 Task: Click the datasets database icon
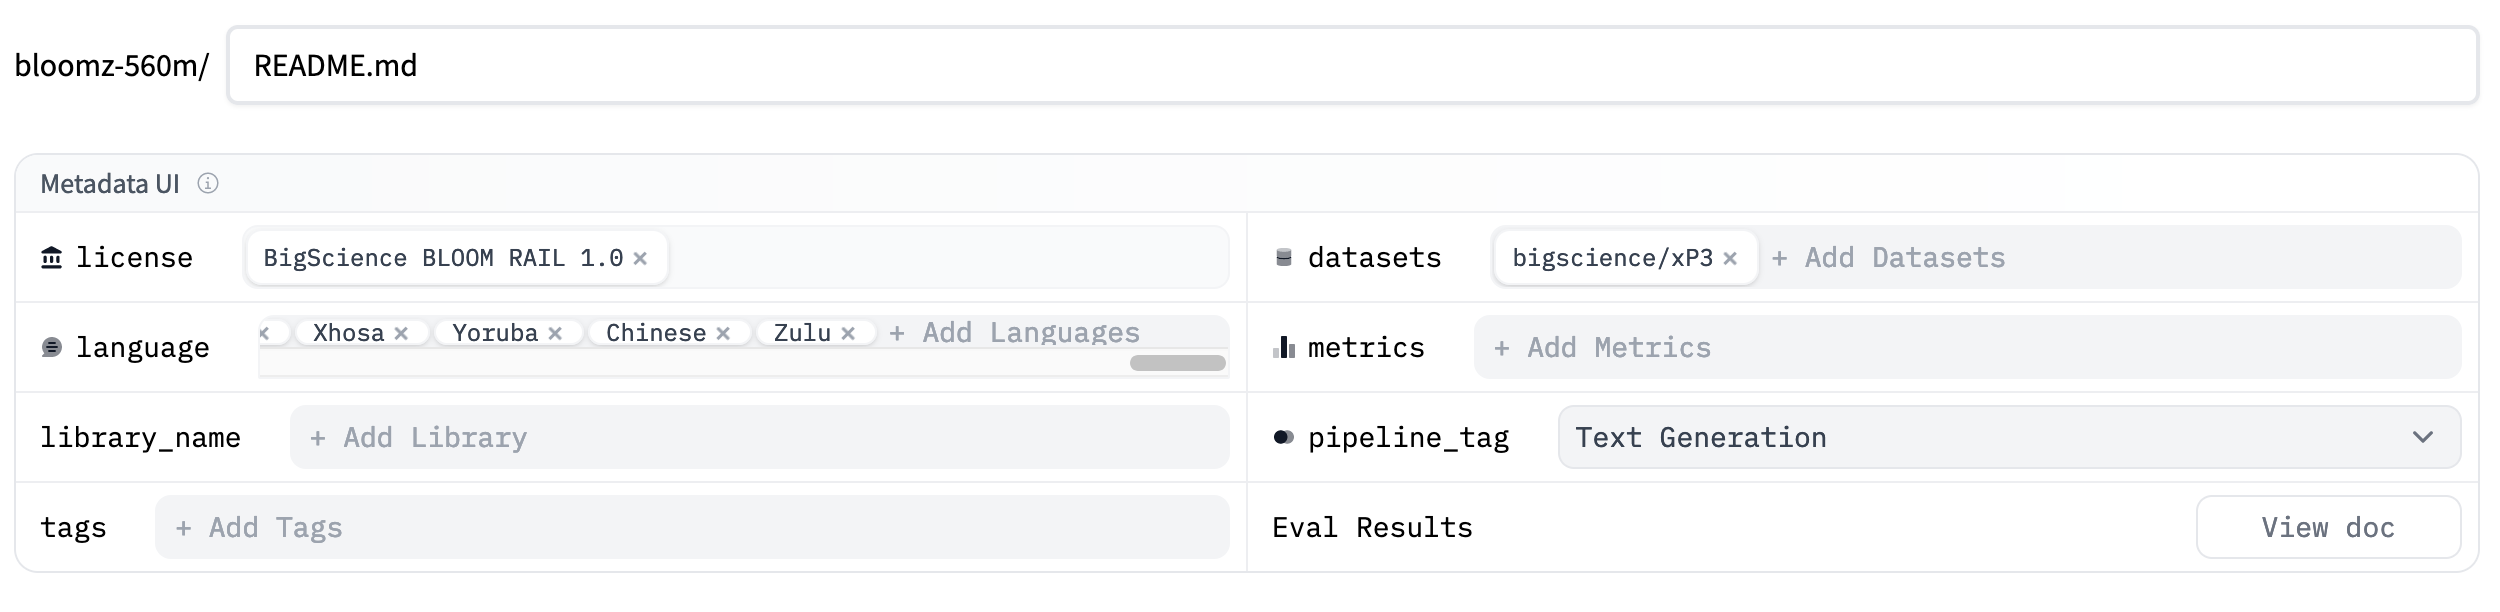tap(1284, 258)
